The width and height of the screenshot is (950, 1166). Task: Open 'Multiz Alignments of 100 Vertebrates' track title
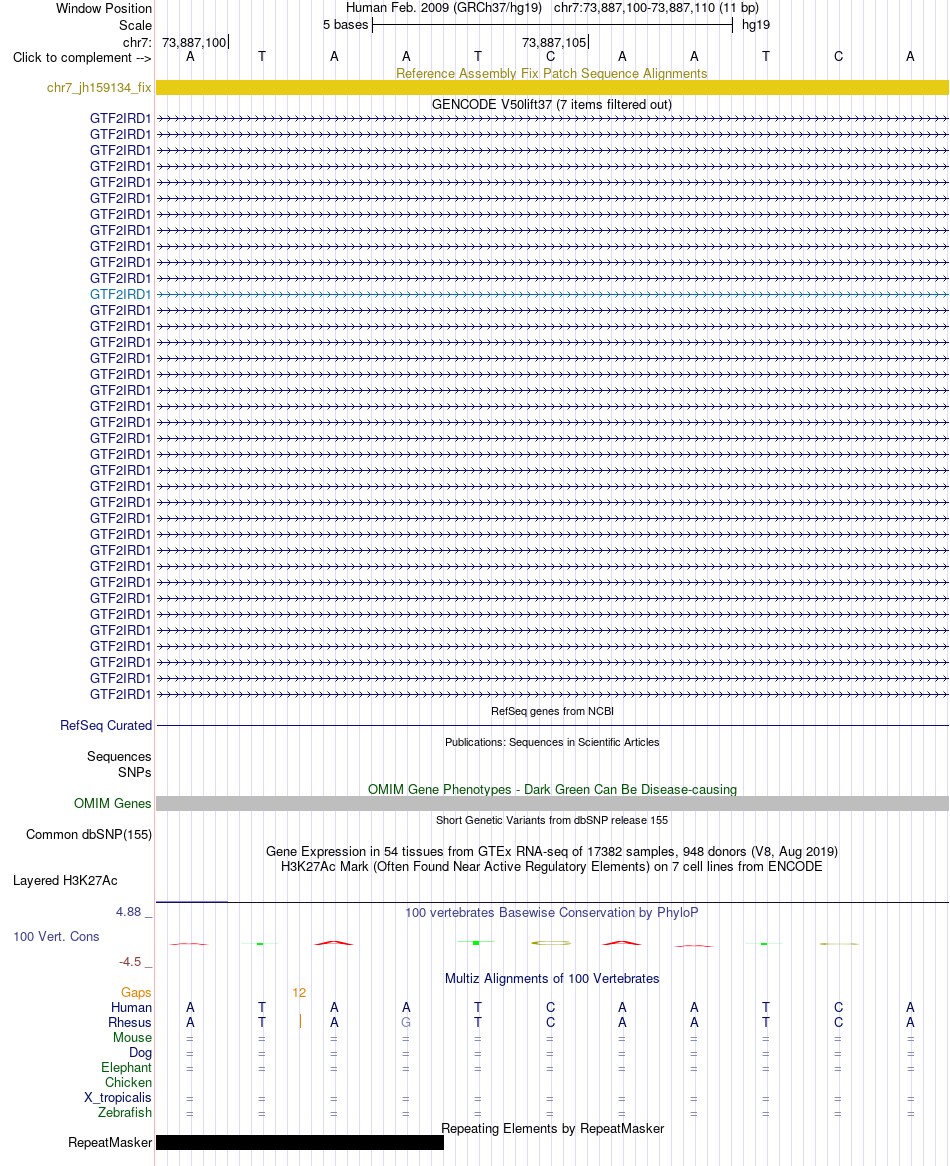coord(552,979)
